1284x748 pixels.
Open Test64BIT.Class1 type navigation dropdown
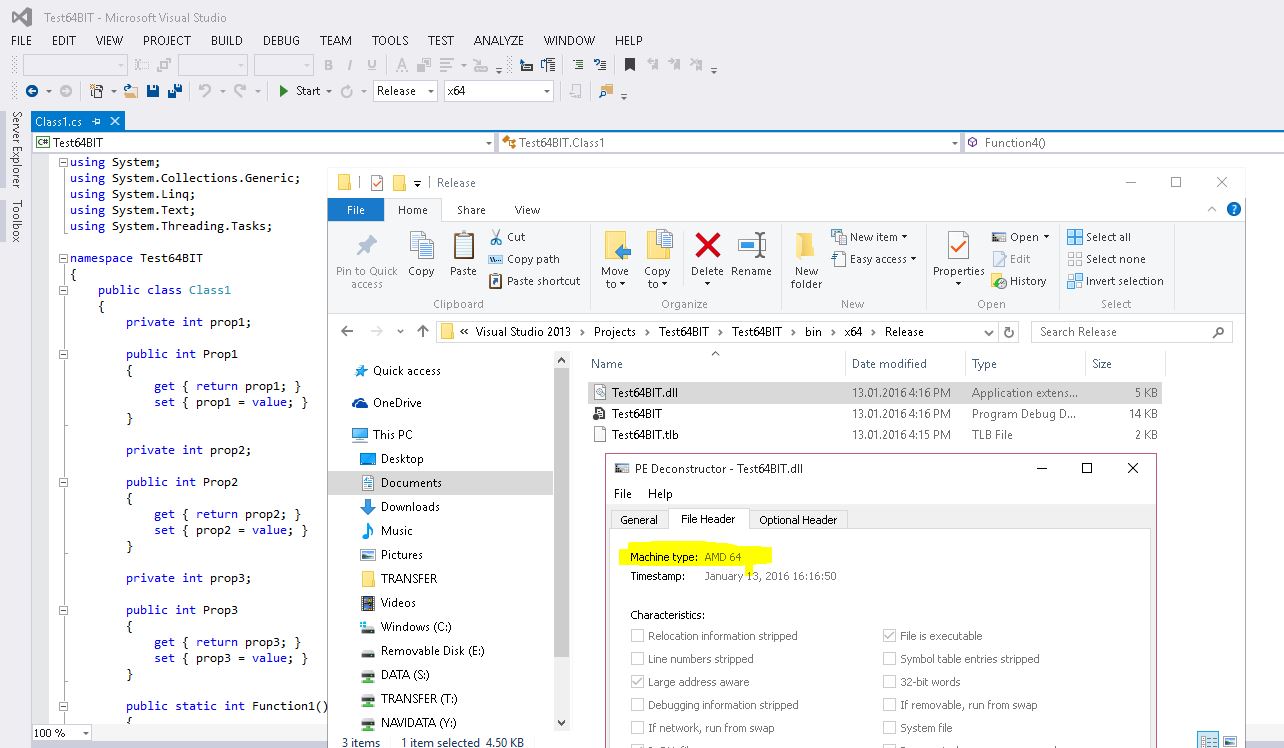(x=729, y=143)
